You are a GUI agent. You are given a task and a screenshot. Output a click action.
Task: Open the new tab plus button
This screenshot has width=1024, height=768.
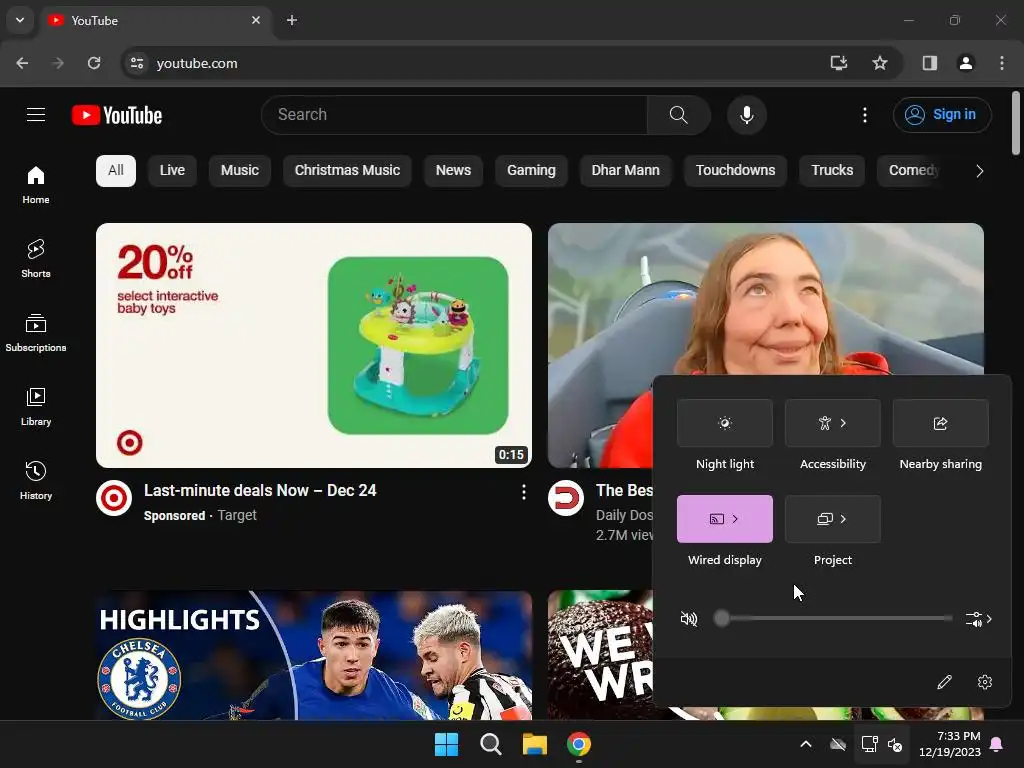(292, 20)
